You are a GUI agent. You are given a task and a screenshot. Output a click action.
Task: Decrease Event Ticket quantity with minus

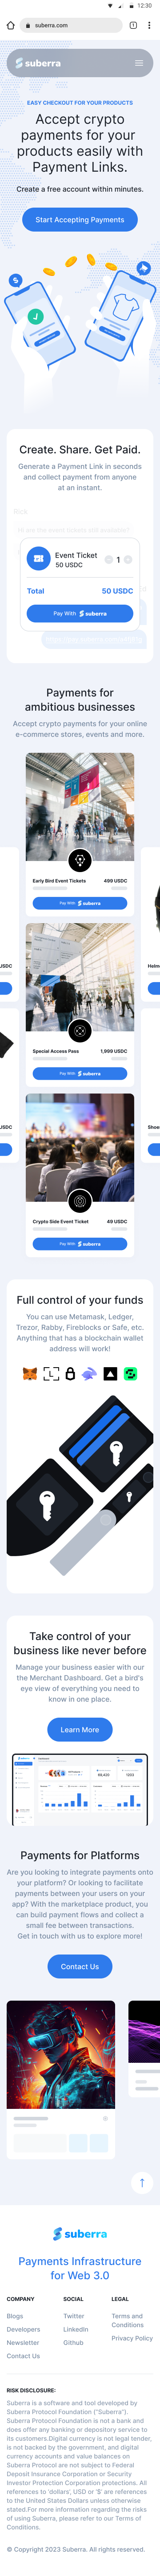(109, 560)
